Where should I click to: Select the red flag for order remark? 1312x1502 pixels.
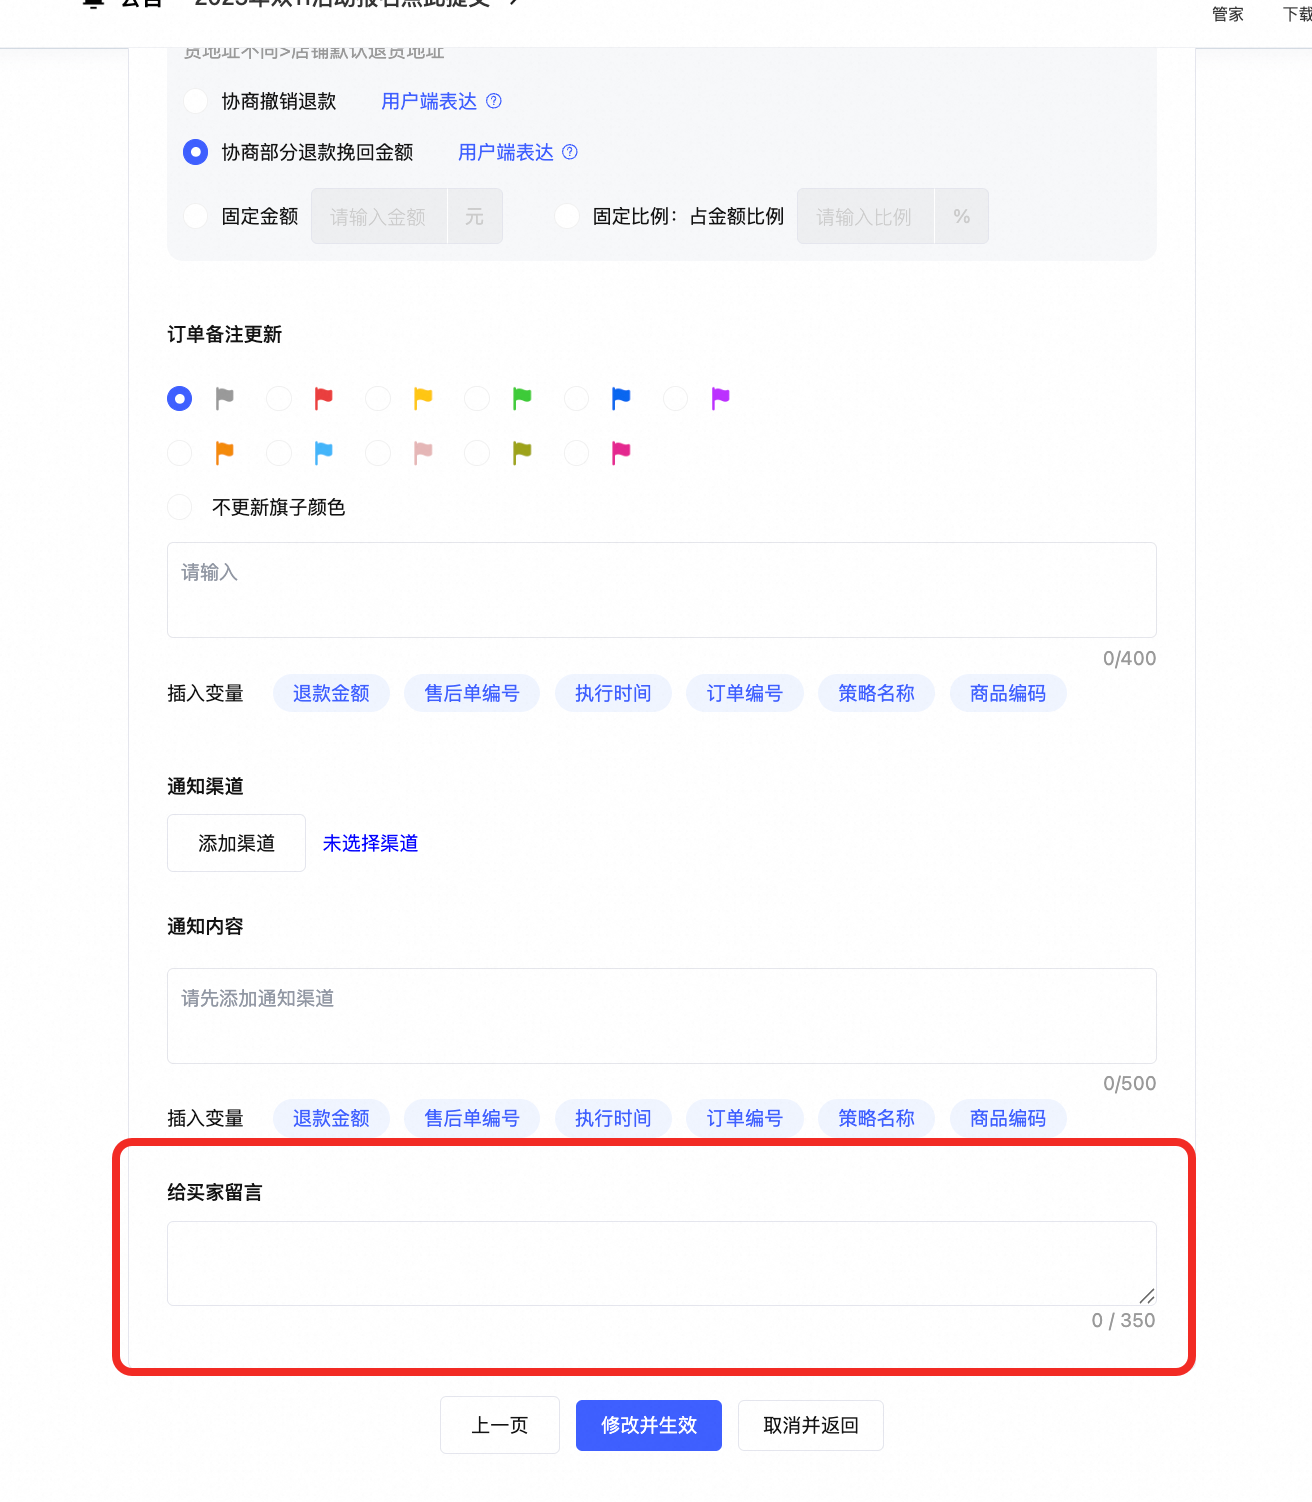pyautogui.click(x=278, y=398)
